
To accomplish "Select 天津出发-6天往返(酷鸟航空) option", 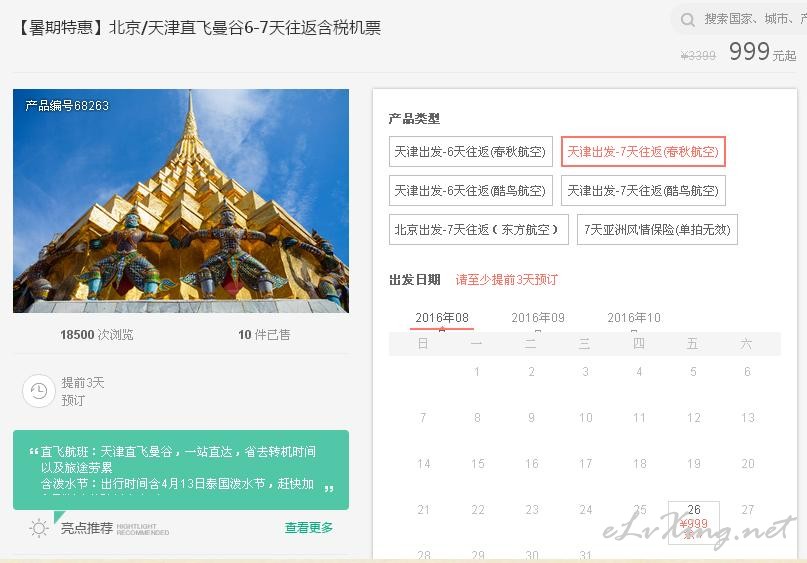I will point(470,190).
